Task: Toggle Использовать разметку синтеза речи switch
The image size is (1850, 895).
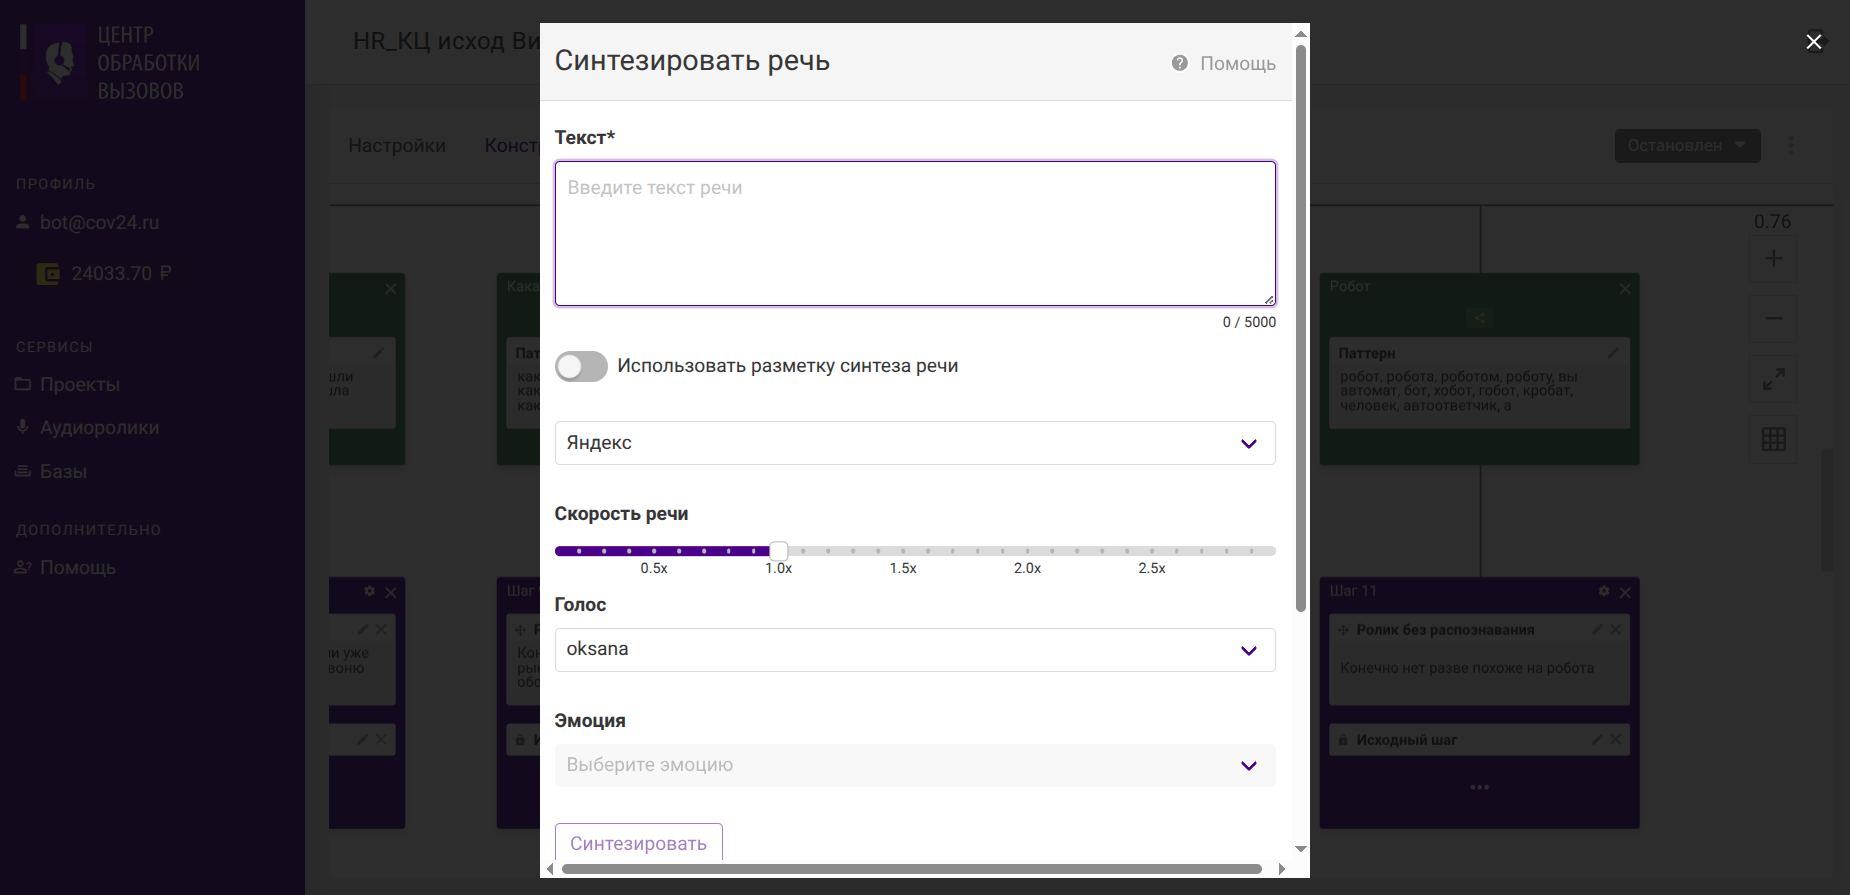Action: pyautogui.click(x=581, y=366)
